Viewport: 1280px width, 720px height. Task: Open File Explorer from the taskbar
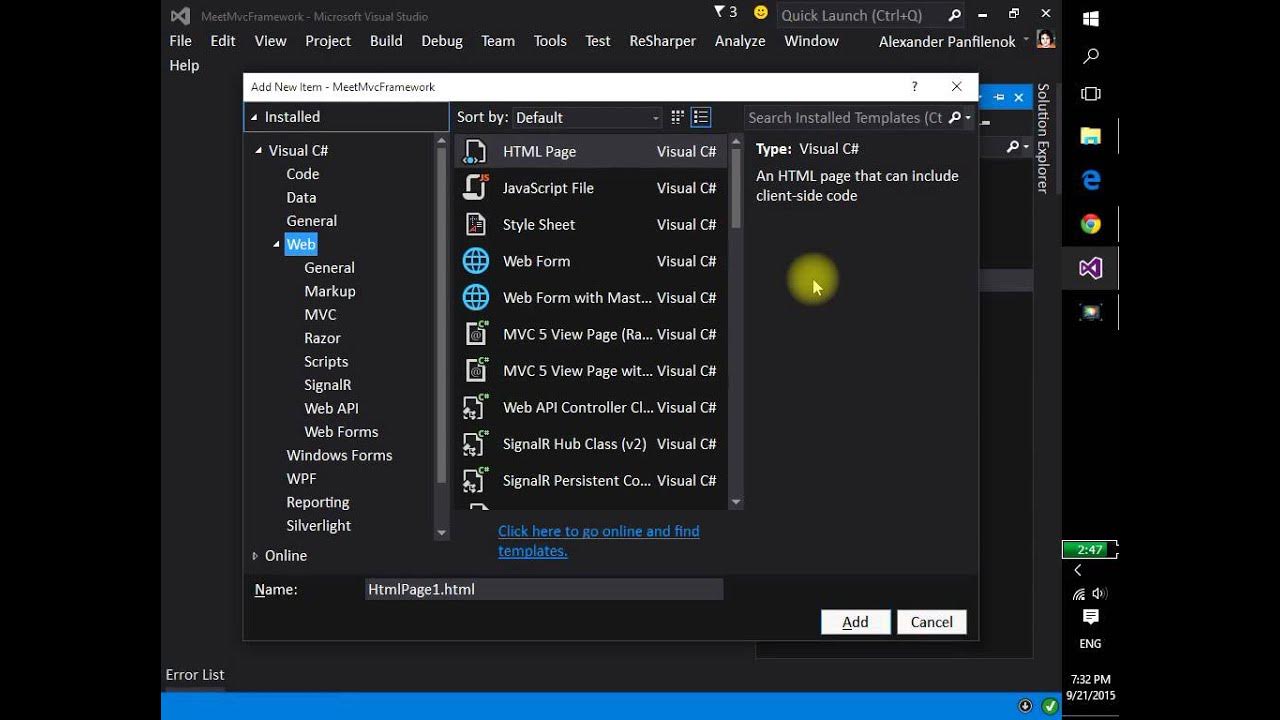(x=1091, y=136)
